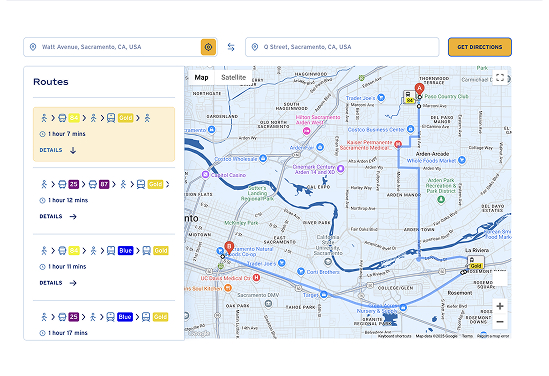Focus the Watt Avenue origin input field
The width and height of the screenshot is (549, 376).
[x=120, y=47]
